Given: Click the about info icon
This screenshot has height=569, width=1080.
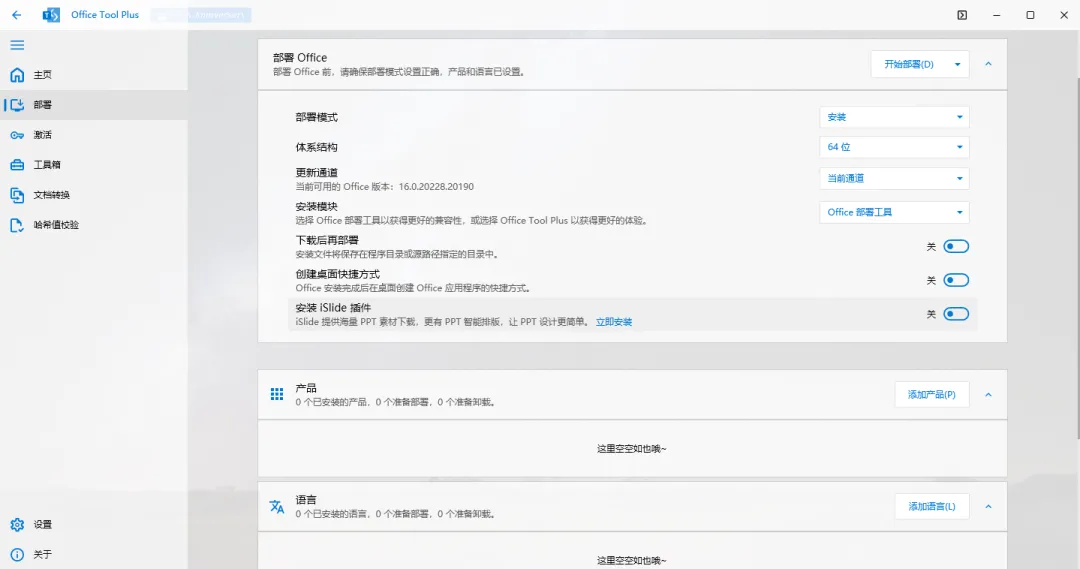Looking at the screenshot, I should pos(17,554).
